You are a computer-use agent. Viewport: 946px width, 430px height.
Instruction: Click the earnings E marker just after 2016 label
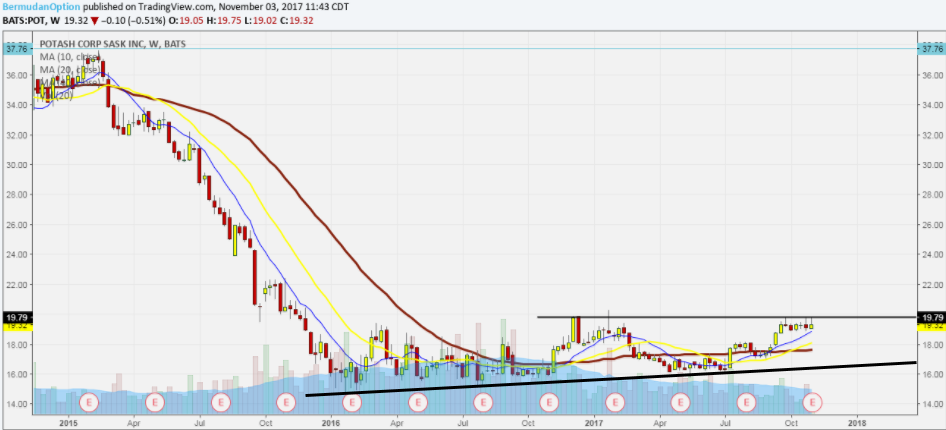(x=351, y=403)
